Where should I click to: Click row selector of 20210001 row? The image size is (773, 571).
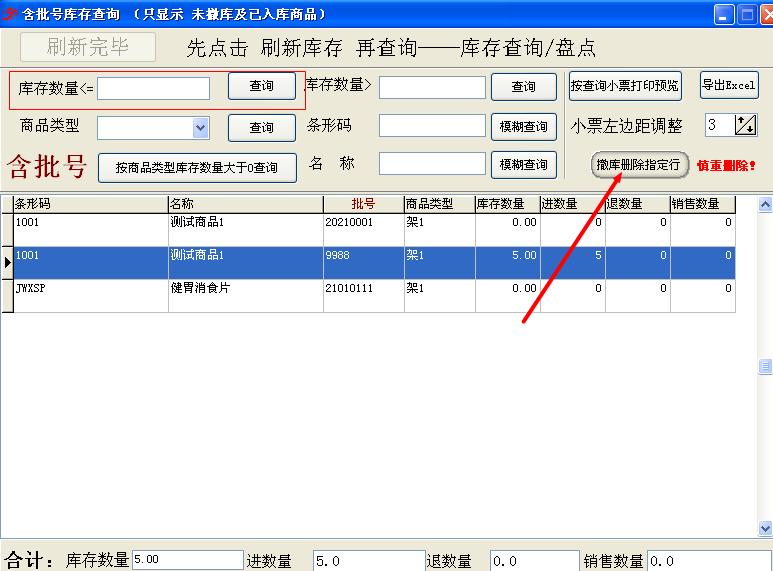coord(7,230)
